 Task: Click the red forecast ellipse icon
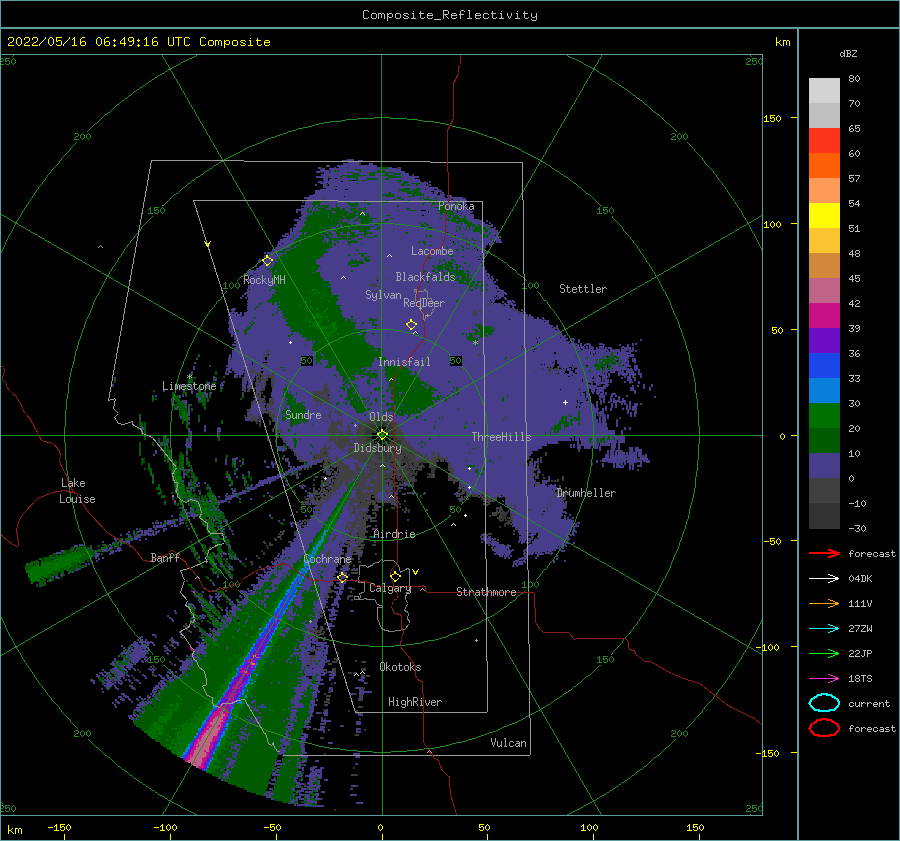(x=824, y=728)
